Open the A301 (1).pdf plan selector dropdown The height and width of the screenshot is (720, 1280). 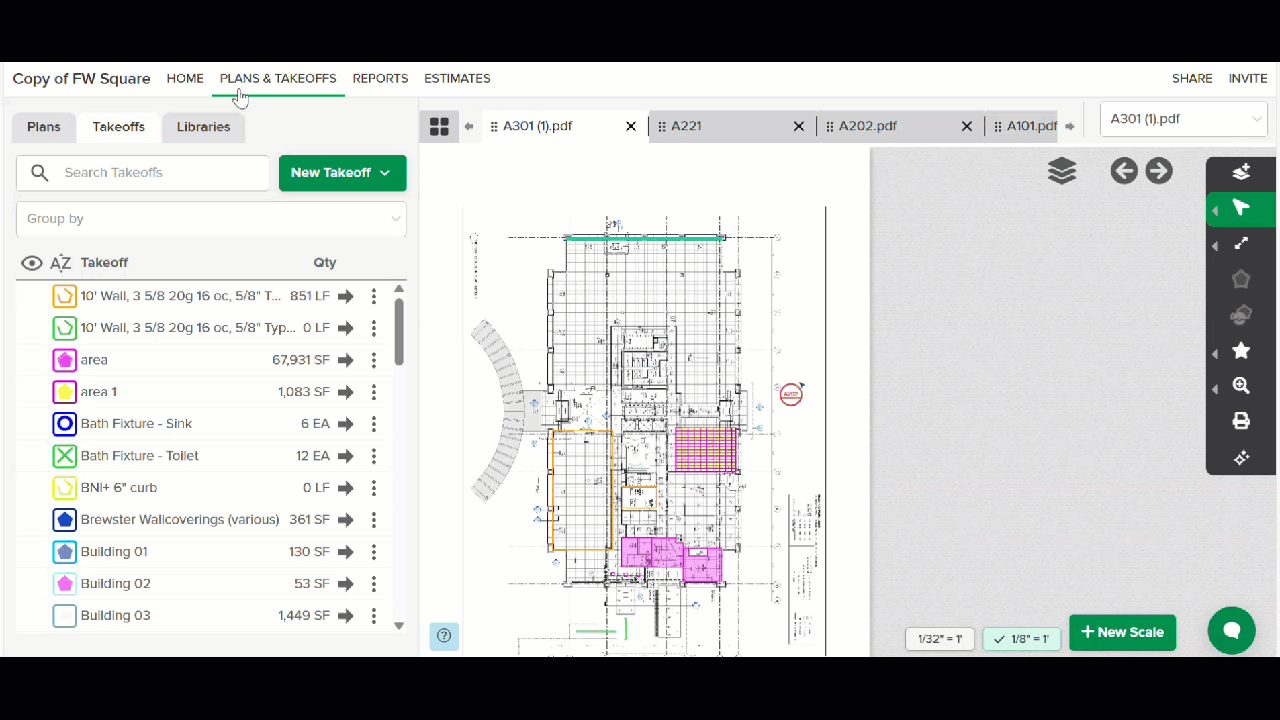pos(1184,119)
